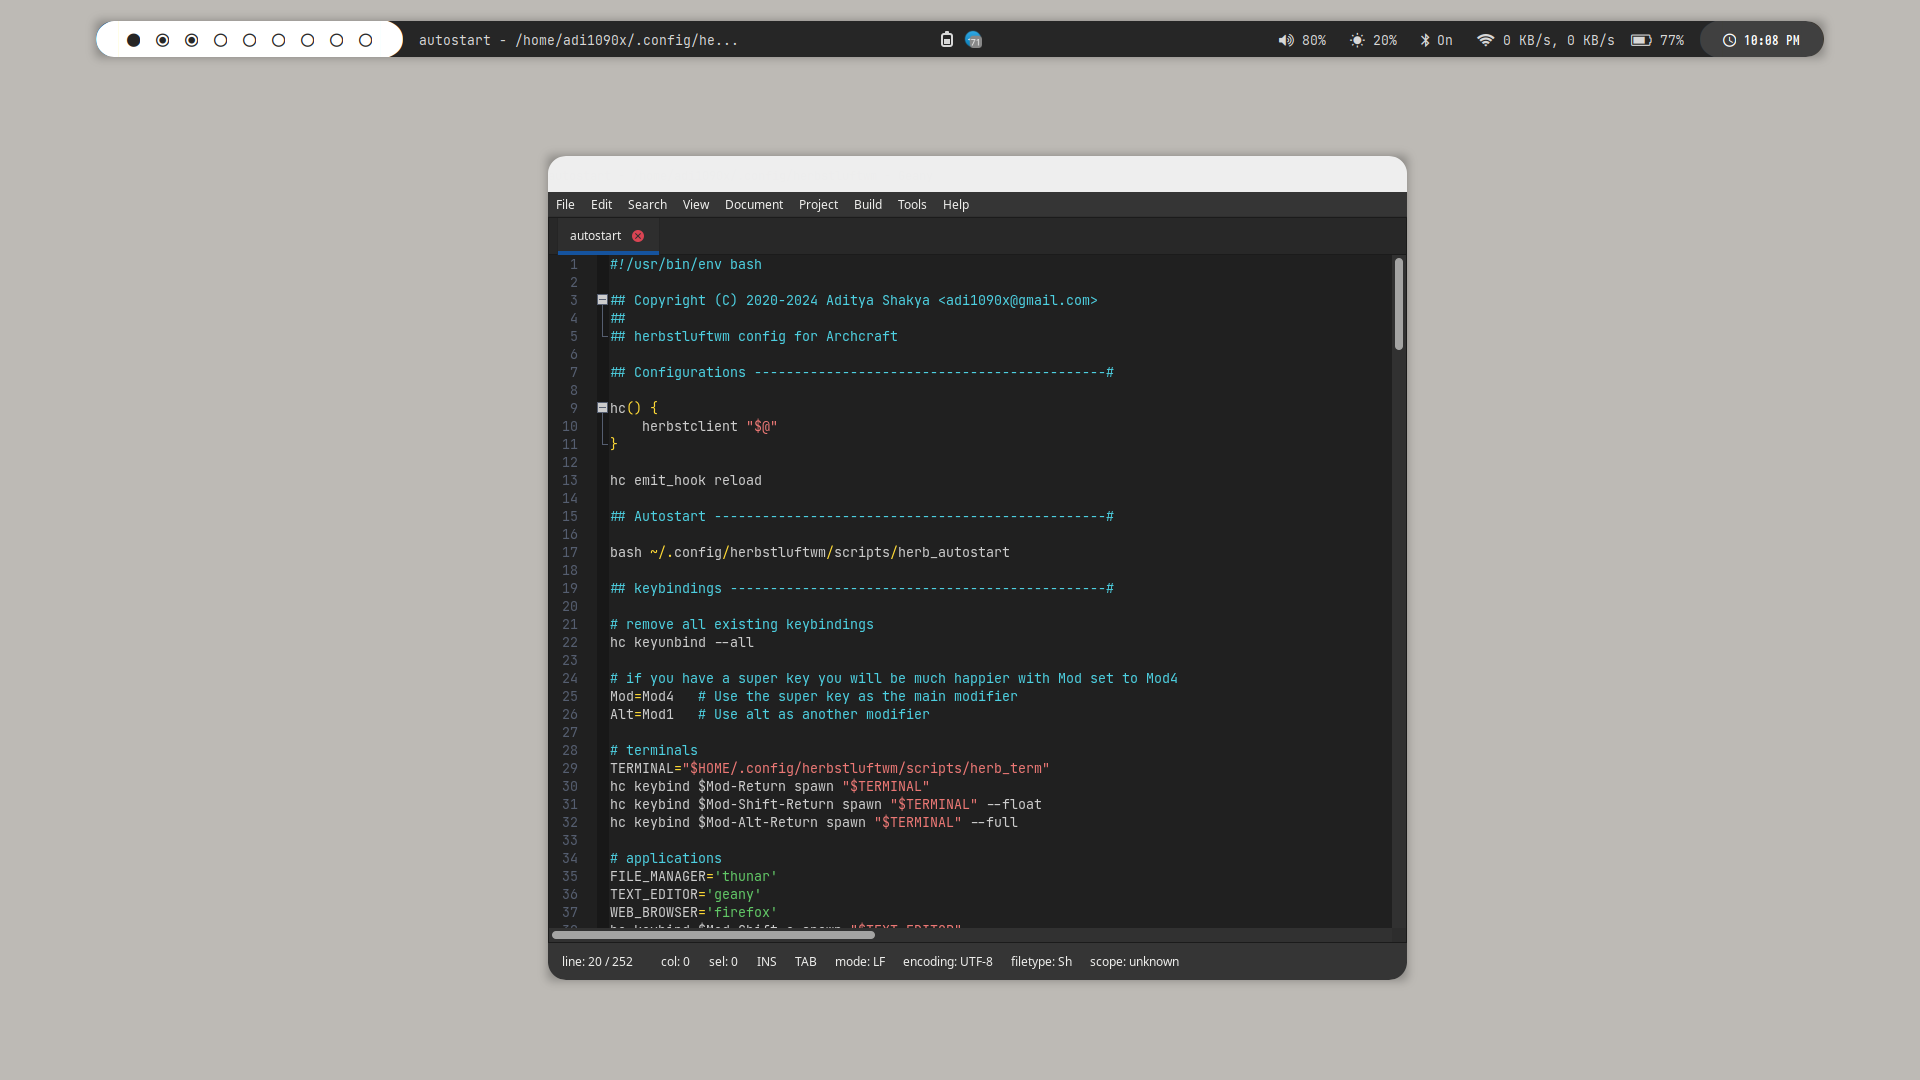This screenshot has height=1080, width=1920.
Task: Click the clock icon in the bar
Action: tap(1729, 41)
